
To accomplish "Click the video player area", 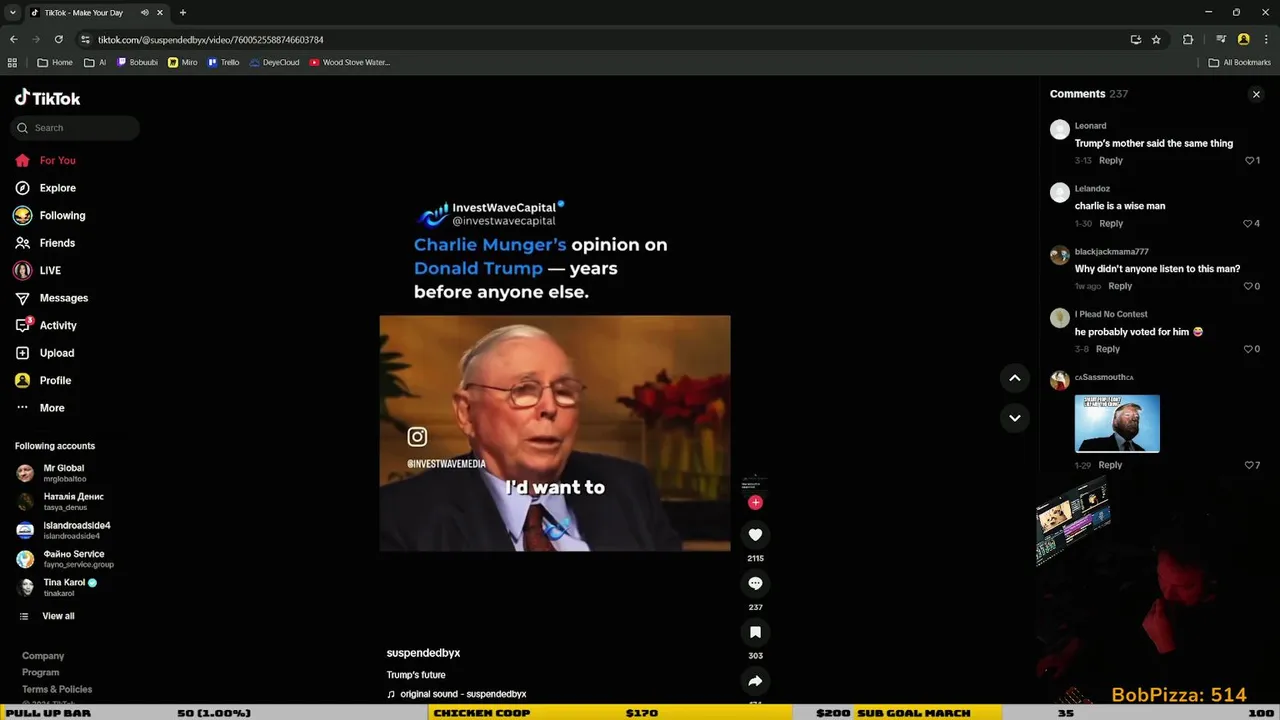I will tap(555, 433).
